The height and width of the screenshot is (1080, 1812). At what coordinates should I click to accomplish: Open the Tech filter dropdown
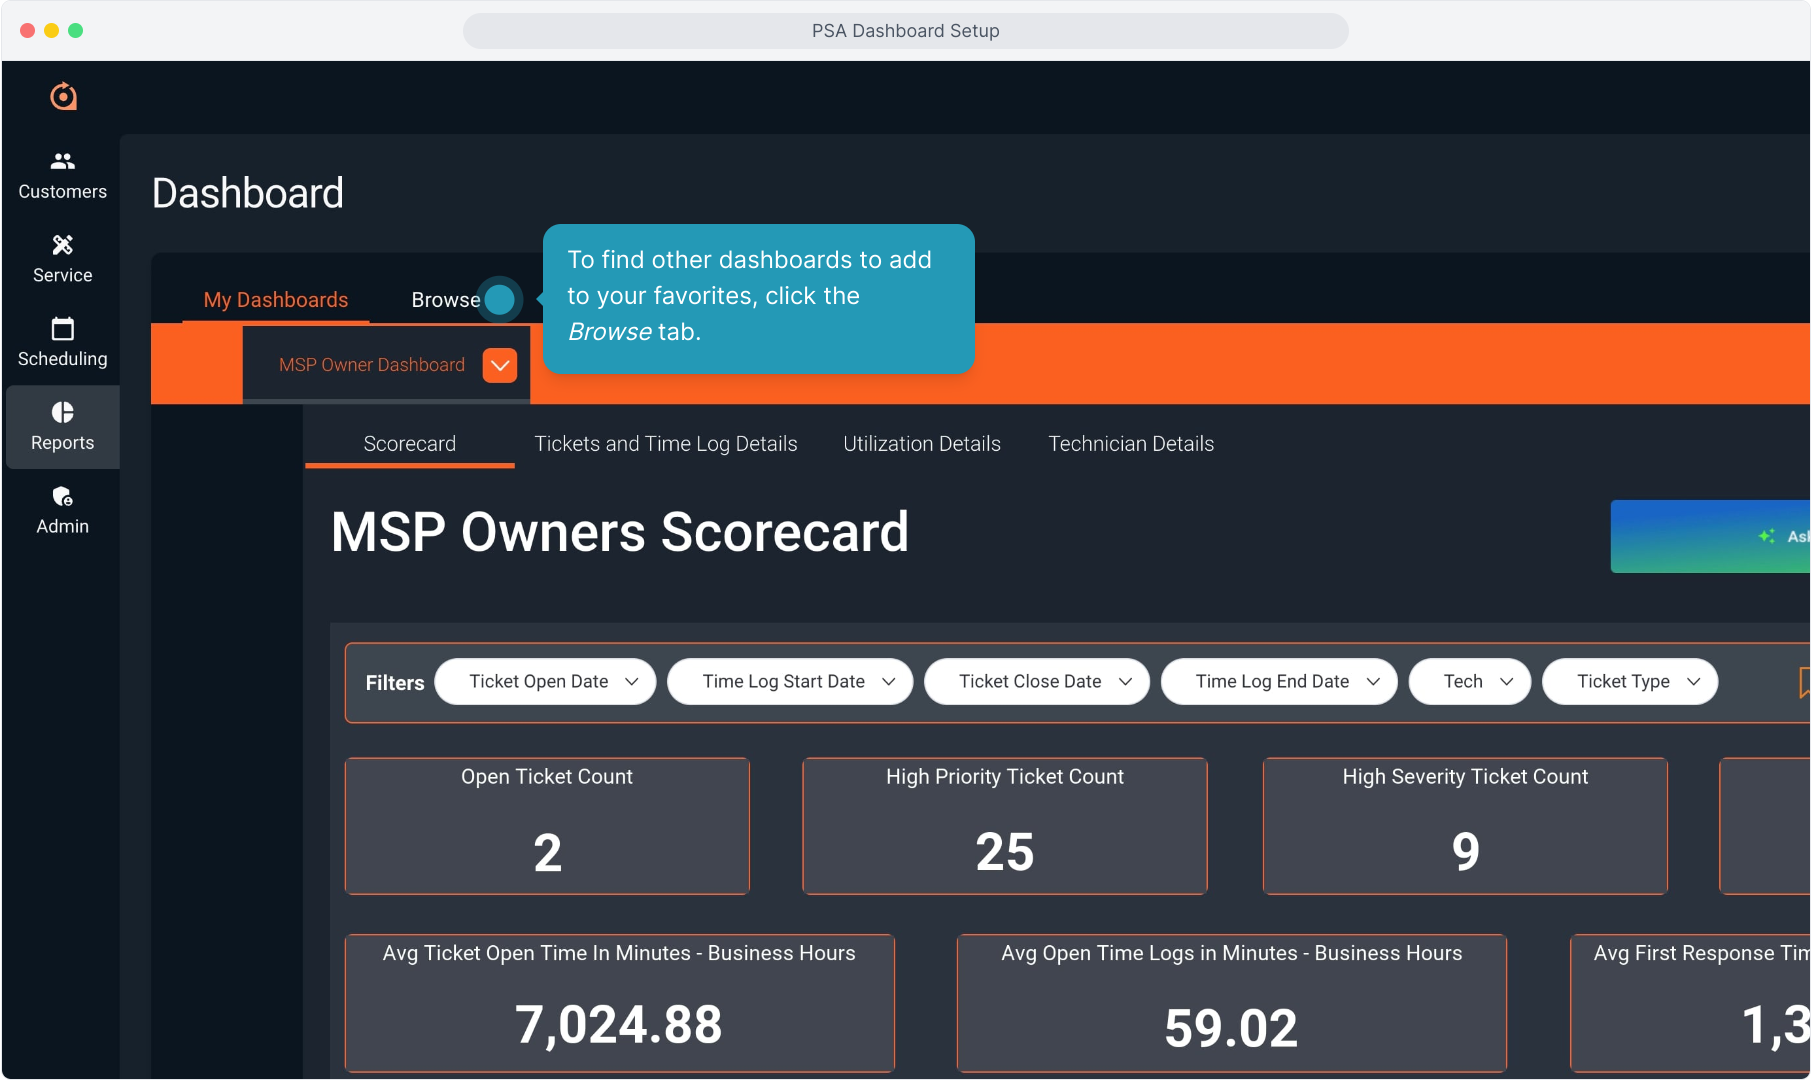tap(1469, 682)
